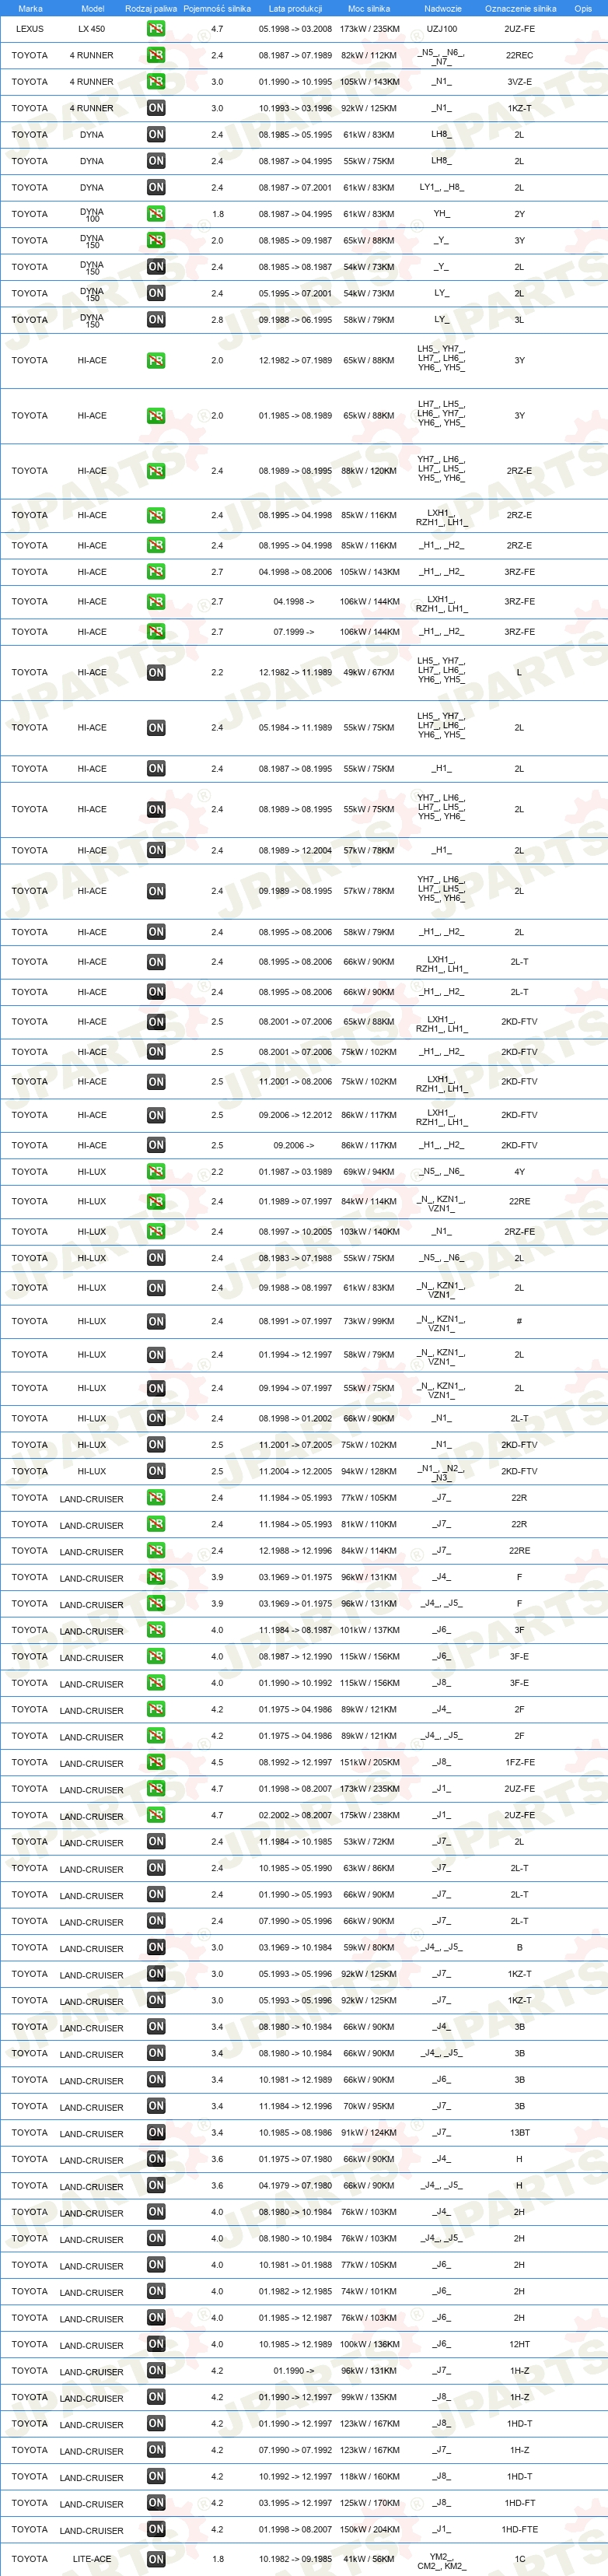Click the Model column header
The height and width of the screenshot is (2576, 608).
(92, 9)
